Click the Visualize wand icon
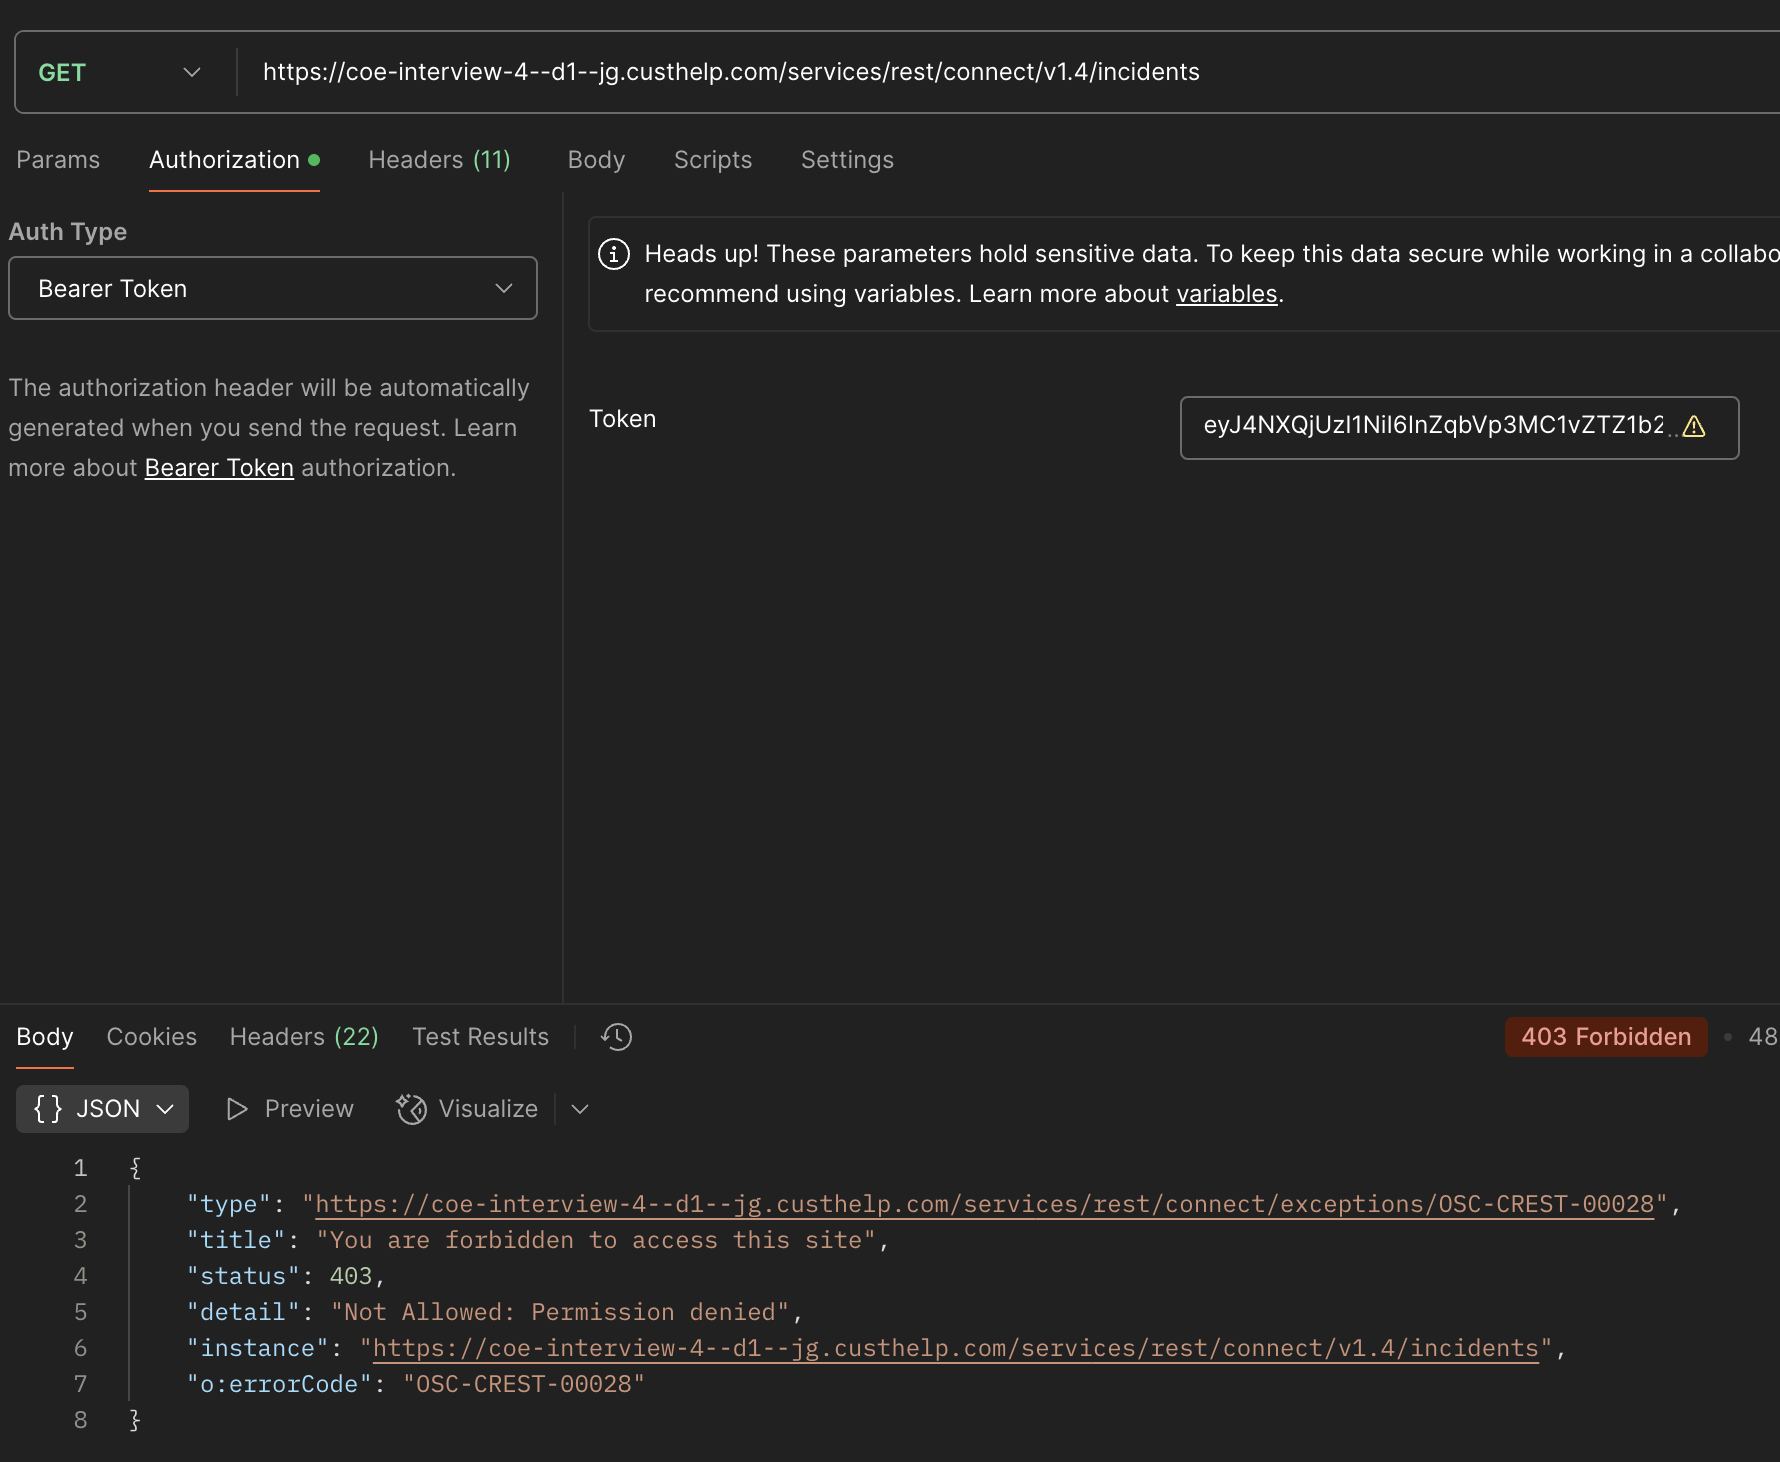The height and width of the screenshot is (1462, 1780). [x=410, y=1109]
